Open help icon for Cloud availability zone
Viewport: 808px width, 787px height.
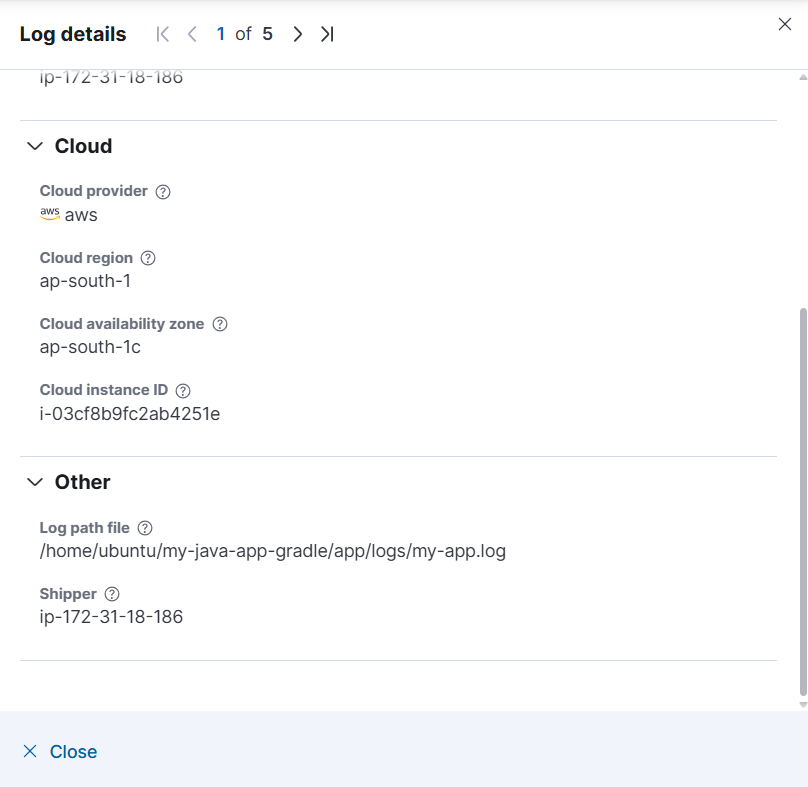[220, 324]
